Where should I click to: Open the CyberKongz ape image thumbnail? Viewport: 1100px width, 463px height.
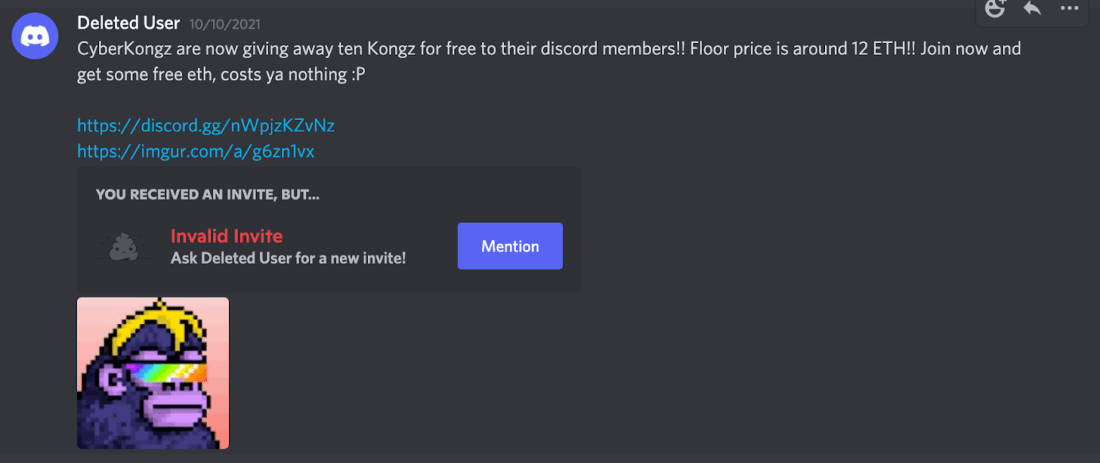(x=153, y=373)
